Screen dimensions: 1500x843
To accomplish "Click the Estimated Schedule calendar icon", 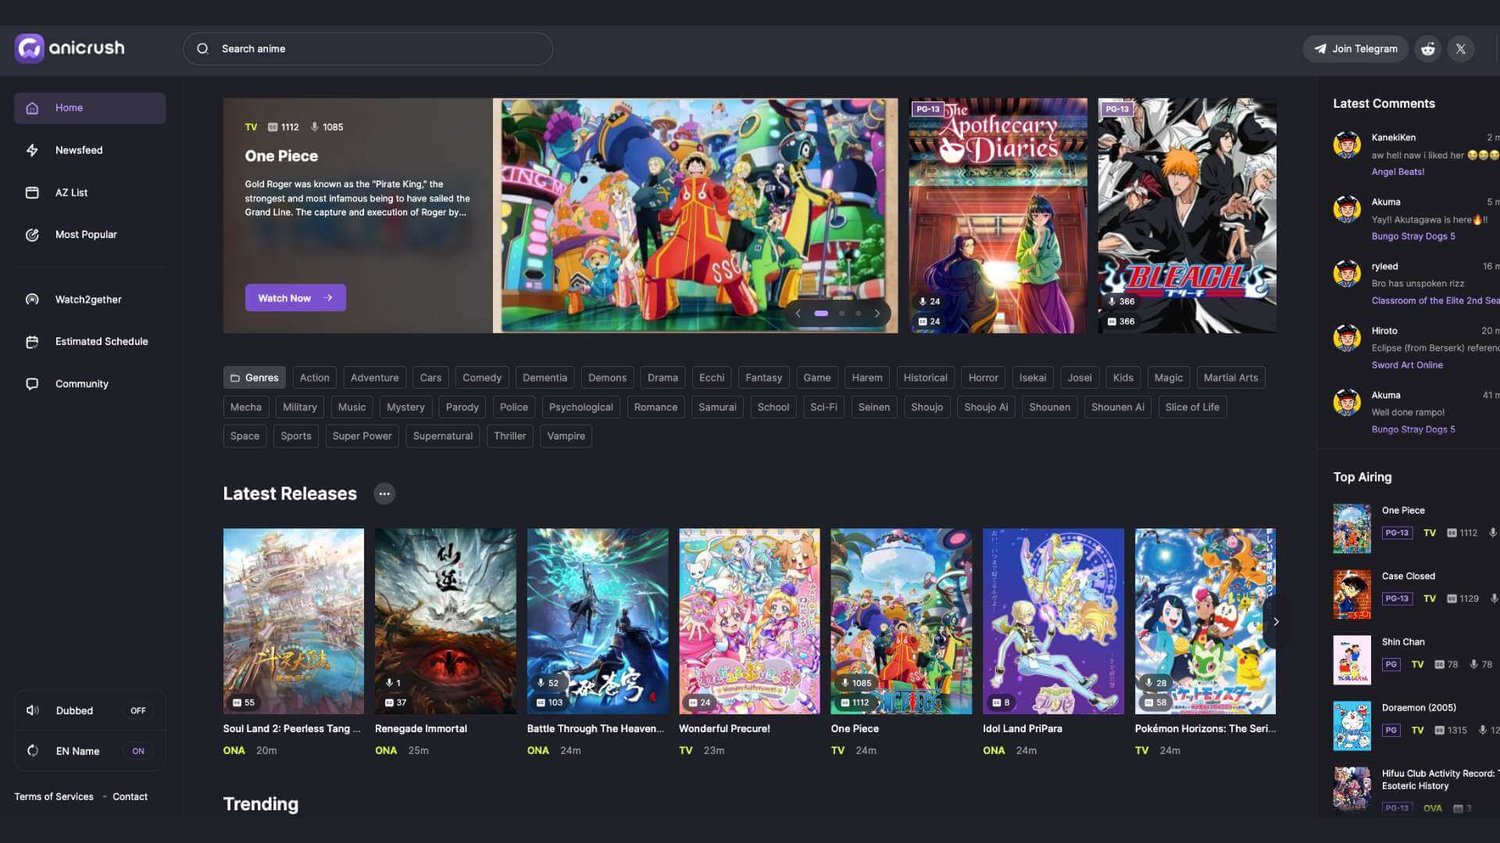I will pyautogui.click(x=32, y=342).
